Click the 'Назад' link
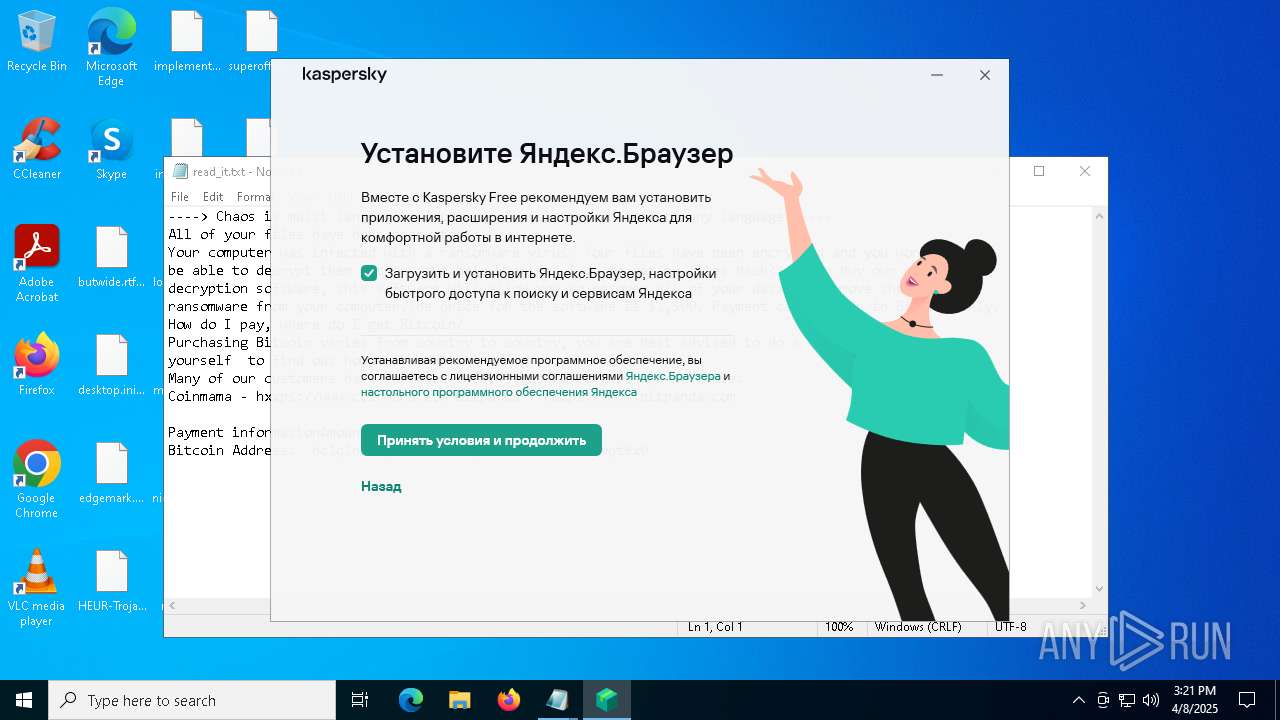This screenshot has width=1280, height=720. (381, 486)
